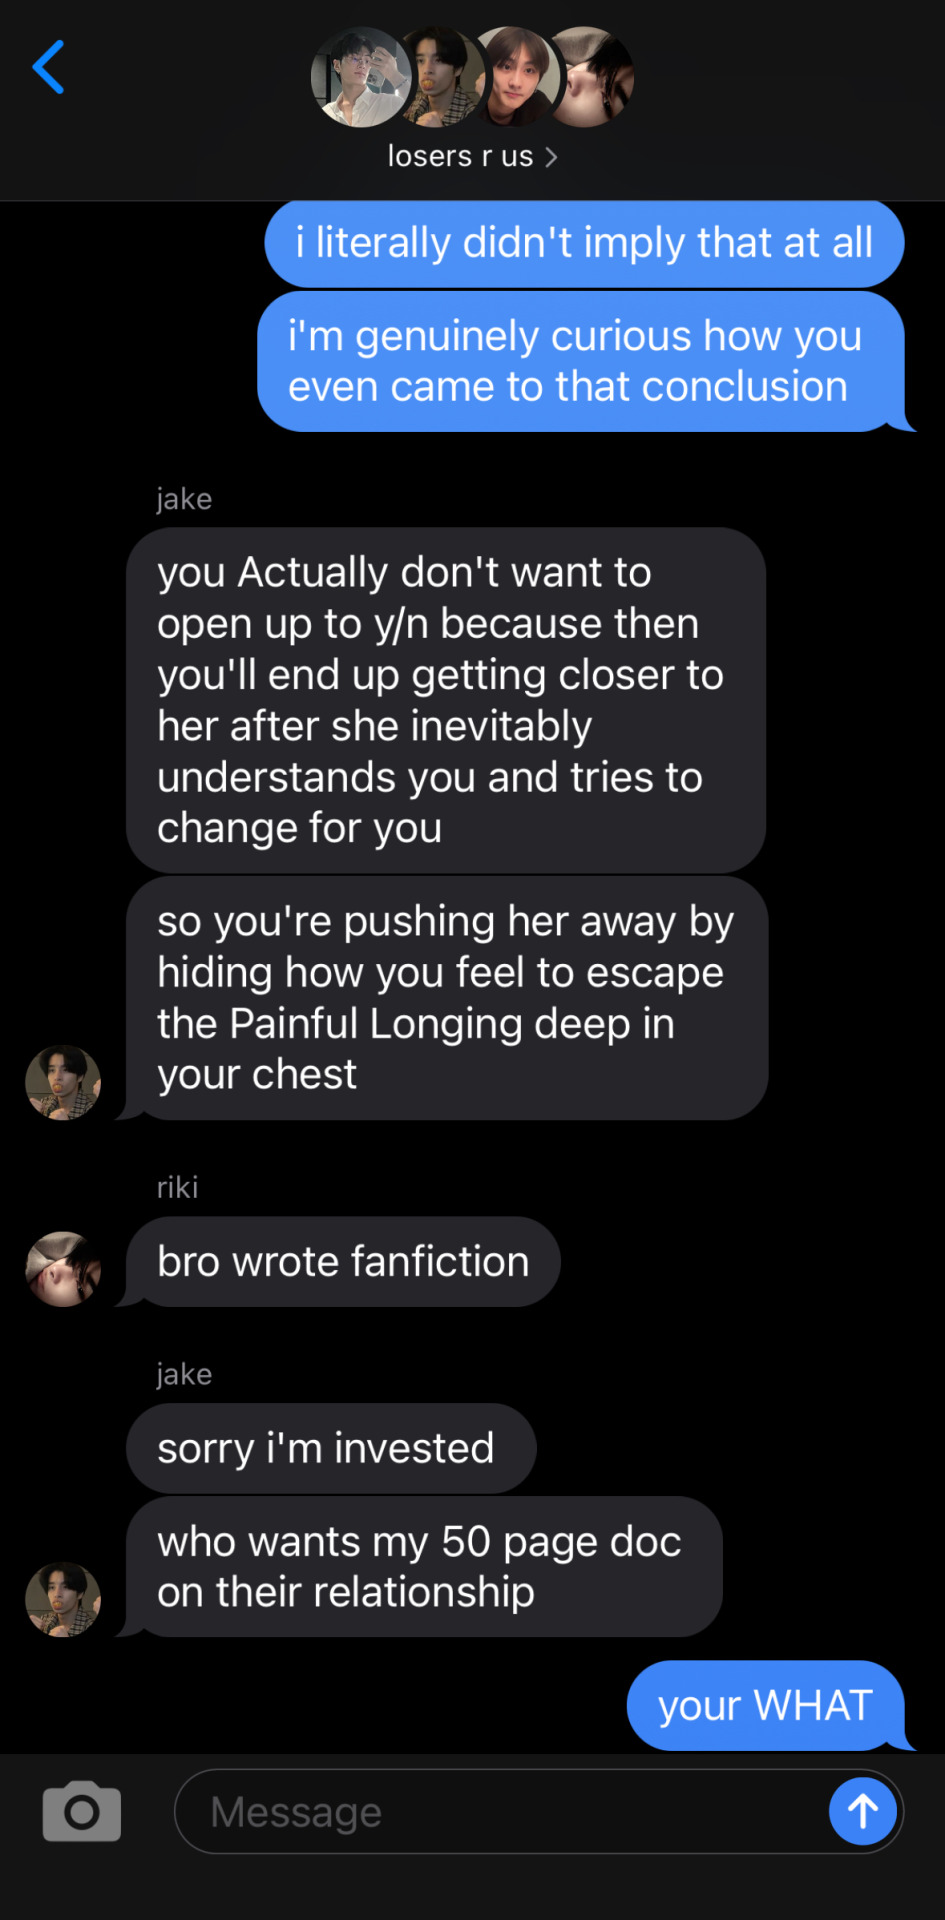The image size is (945, 1920).
Task: Tap the 'losers r us' group name
Action: coord(460,156)
